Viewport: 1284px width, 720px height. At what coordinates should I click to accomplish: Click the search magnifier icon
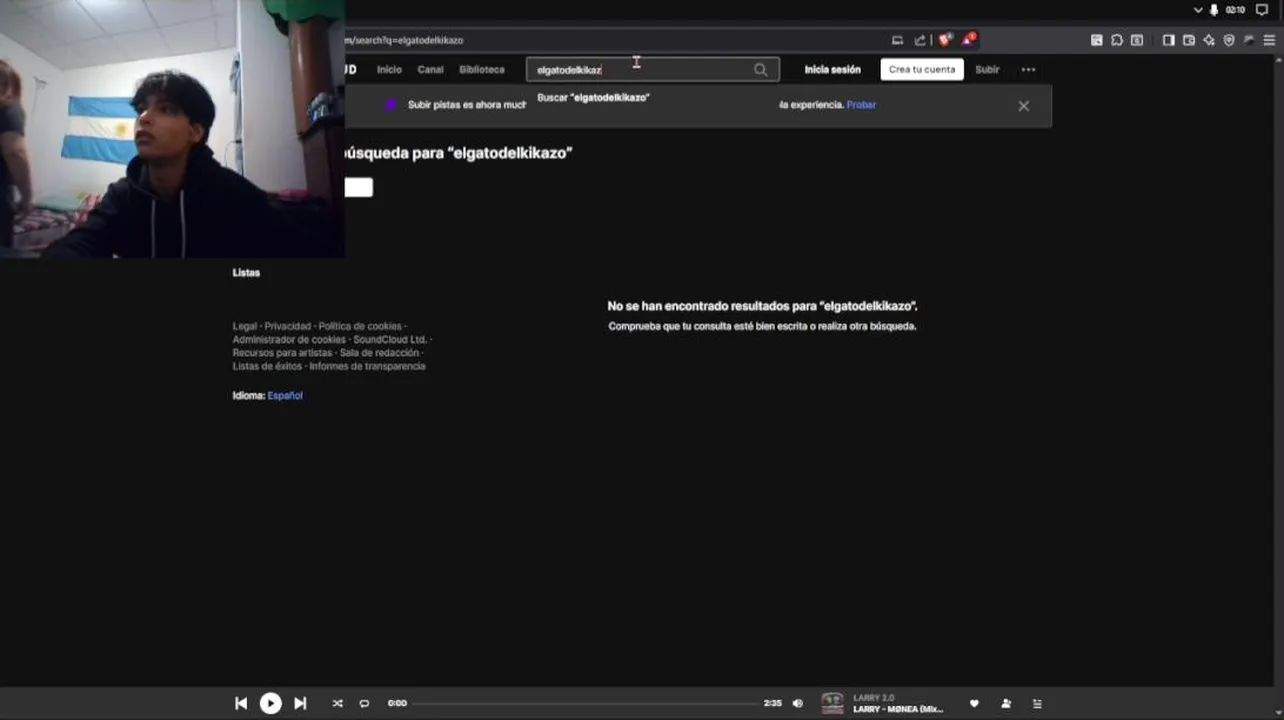[x=761, y=70]
